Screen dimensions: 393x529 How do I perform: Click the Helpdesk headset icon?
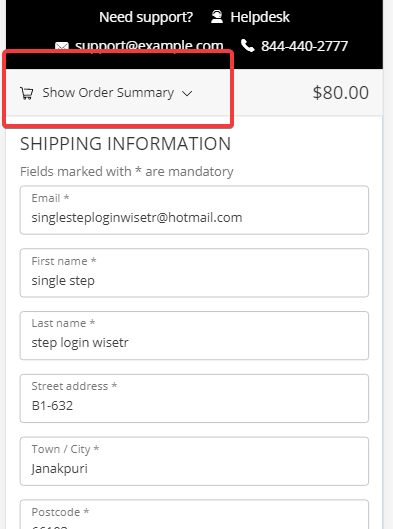217,17
